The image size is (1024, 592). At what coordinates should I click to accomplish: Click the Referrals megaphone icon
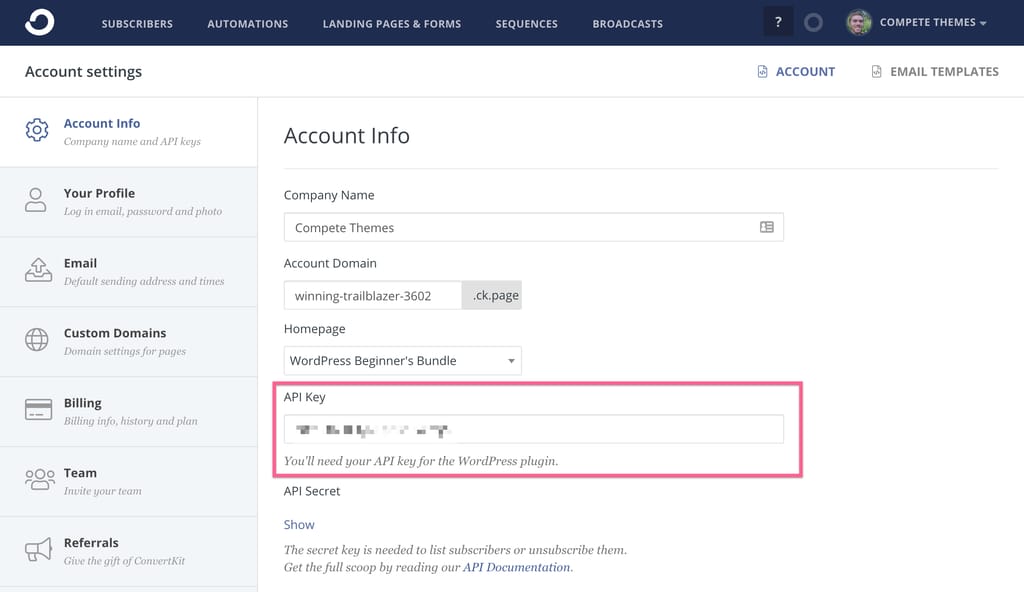(x=38, y=550)
